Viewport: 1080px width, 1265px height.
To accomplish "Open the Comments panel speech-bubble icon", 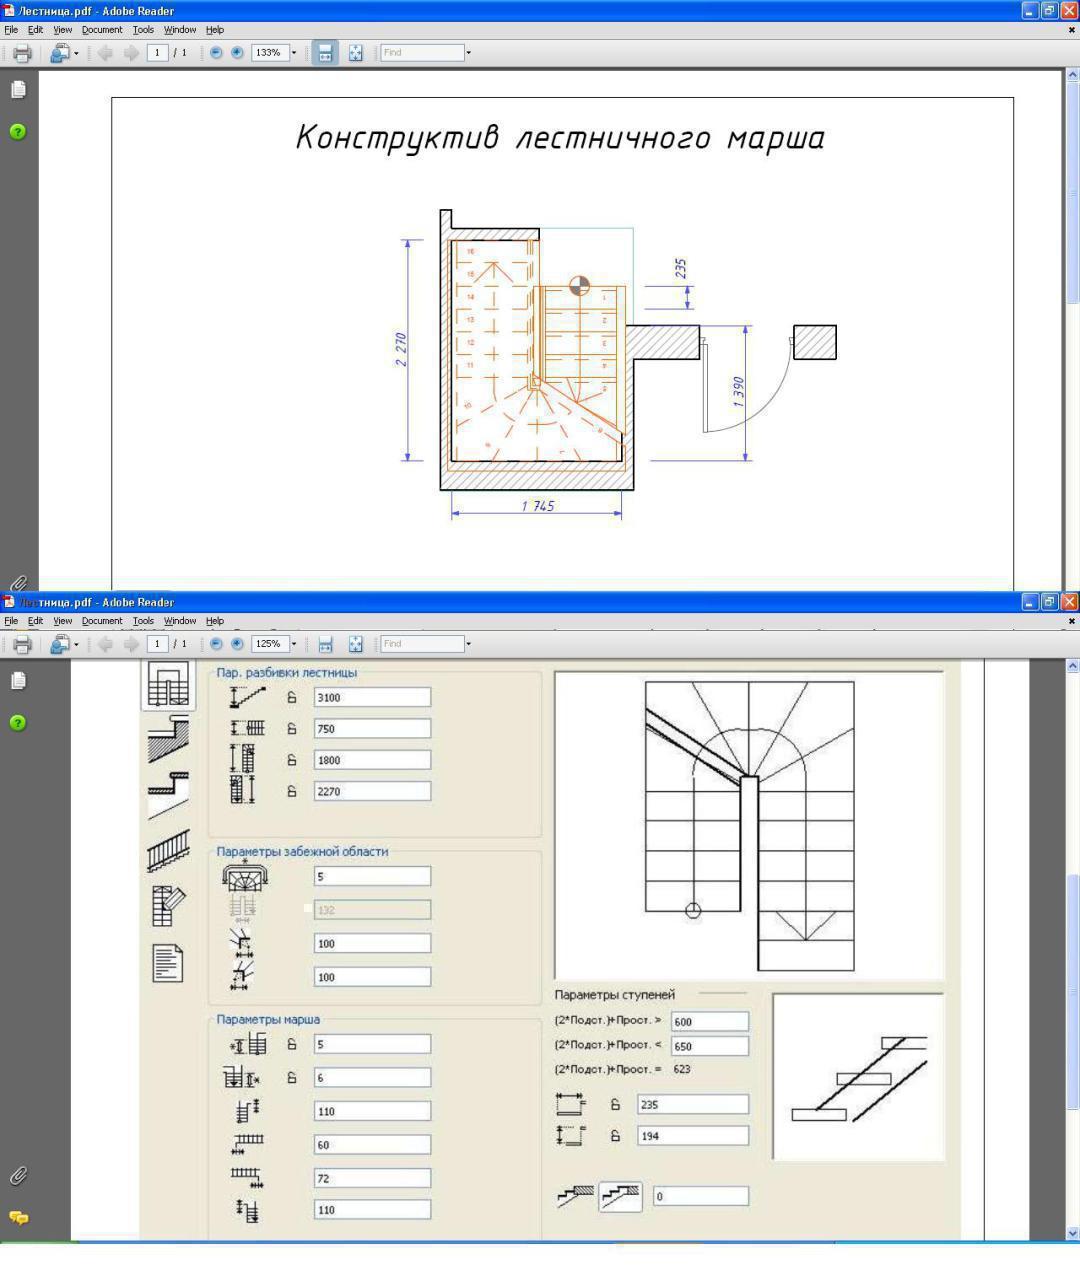I will coord(18,1217).
